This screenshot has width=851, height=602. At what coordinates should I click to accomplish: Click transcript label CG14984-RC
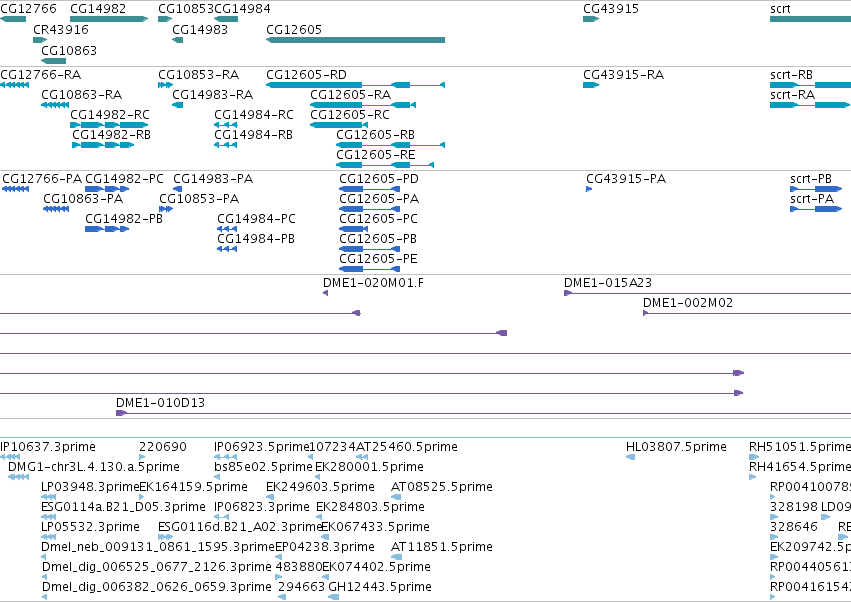tap(254, 115)
